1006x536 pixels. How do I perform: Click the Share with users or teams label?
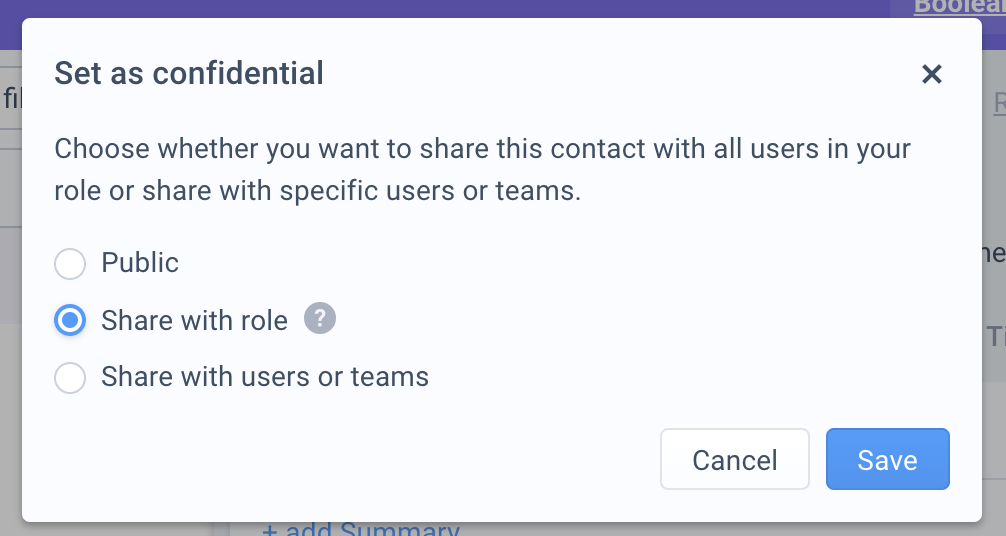coord(265,377)
